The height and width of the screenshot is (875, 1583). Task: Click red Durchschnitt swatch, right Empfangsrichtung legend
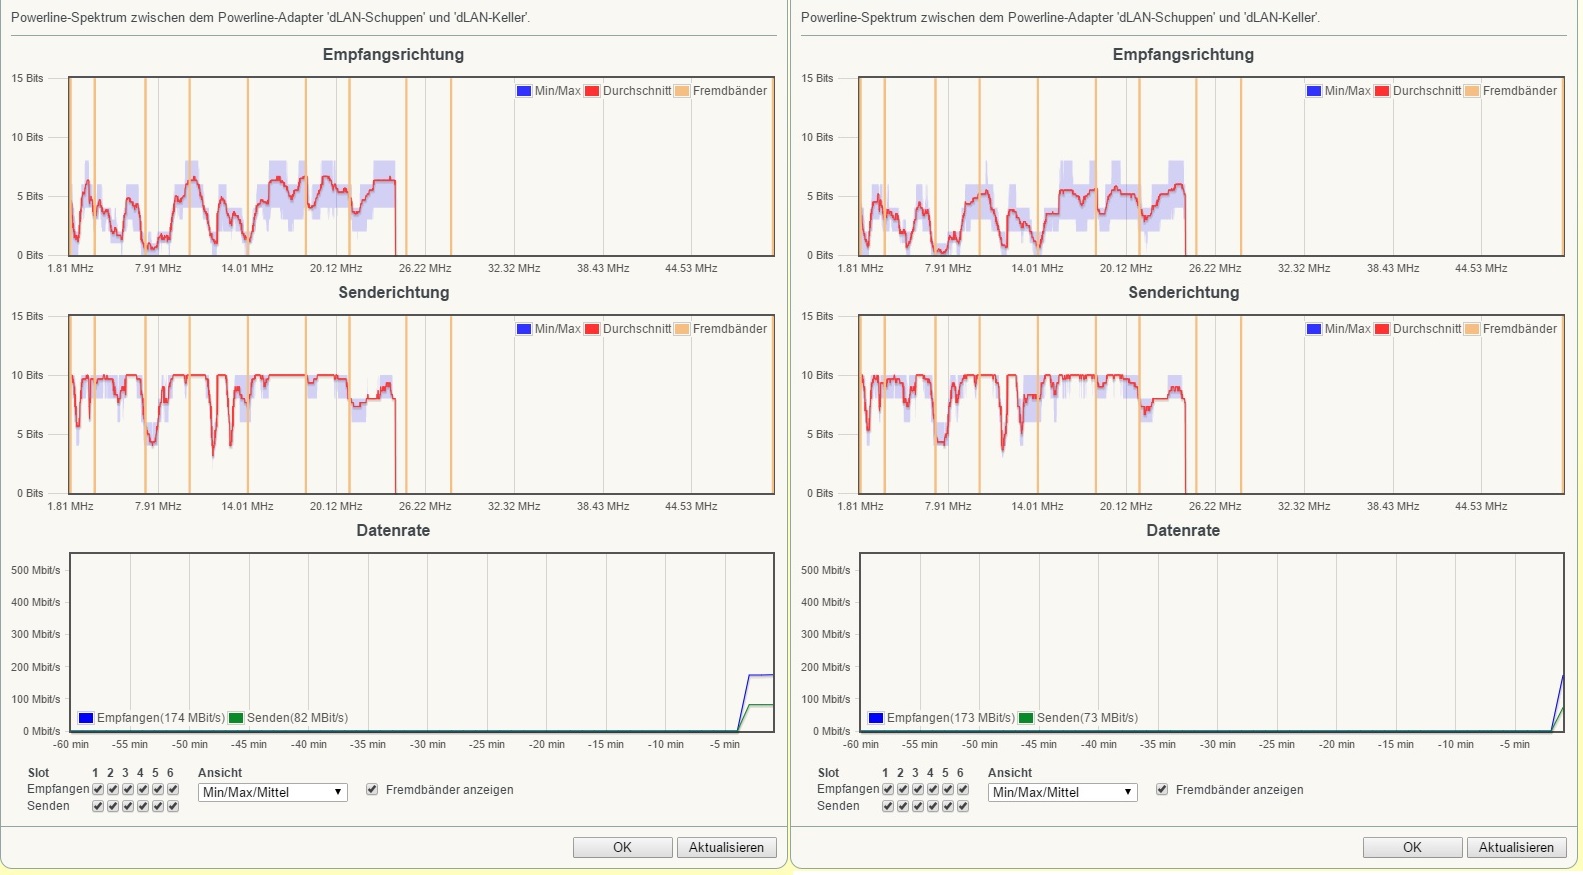(x=1382, y=91)
